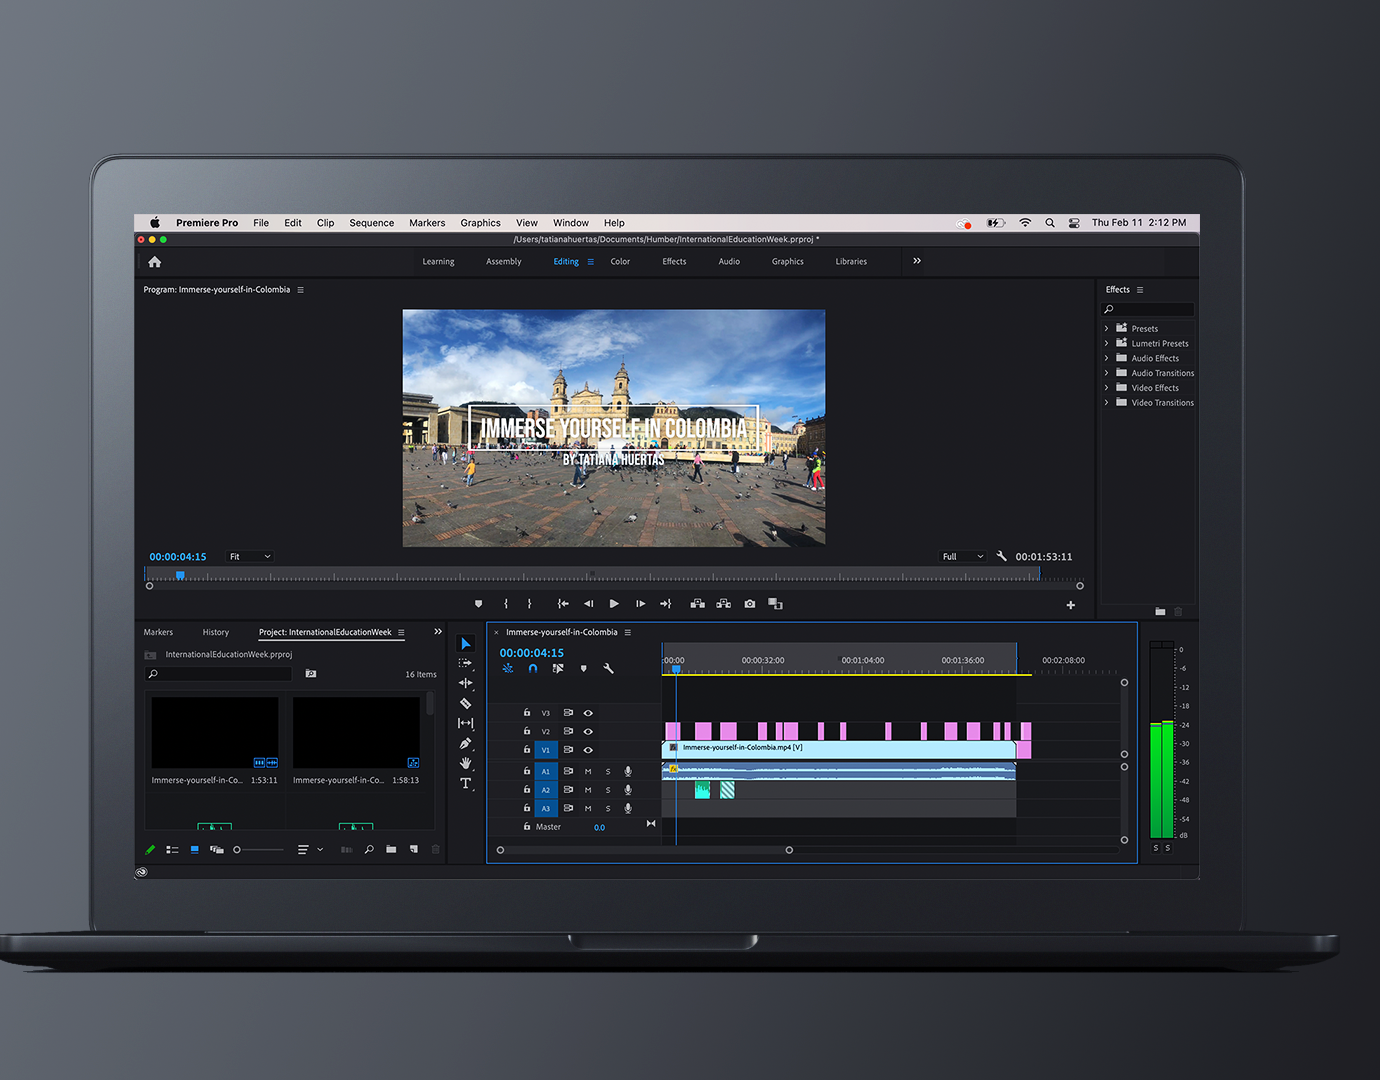Click the timeline horizontal zoom scrollbar
1380x1080 pixels.
coord(645,850)
